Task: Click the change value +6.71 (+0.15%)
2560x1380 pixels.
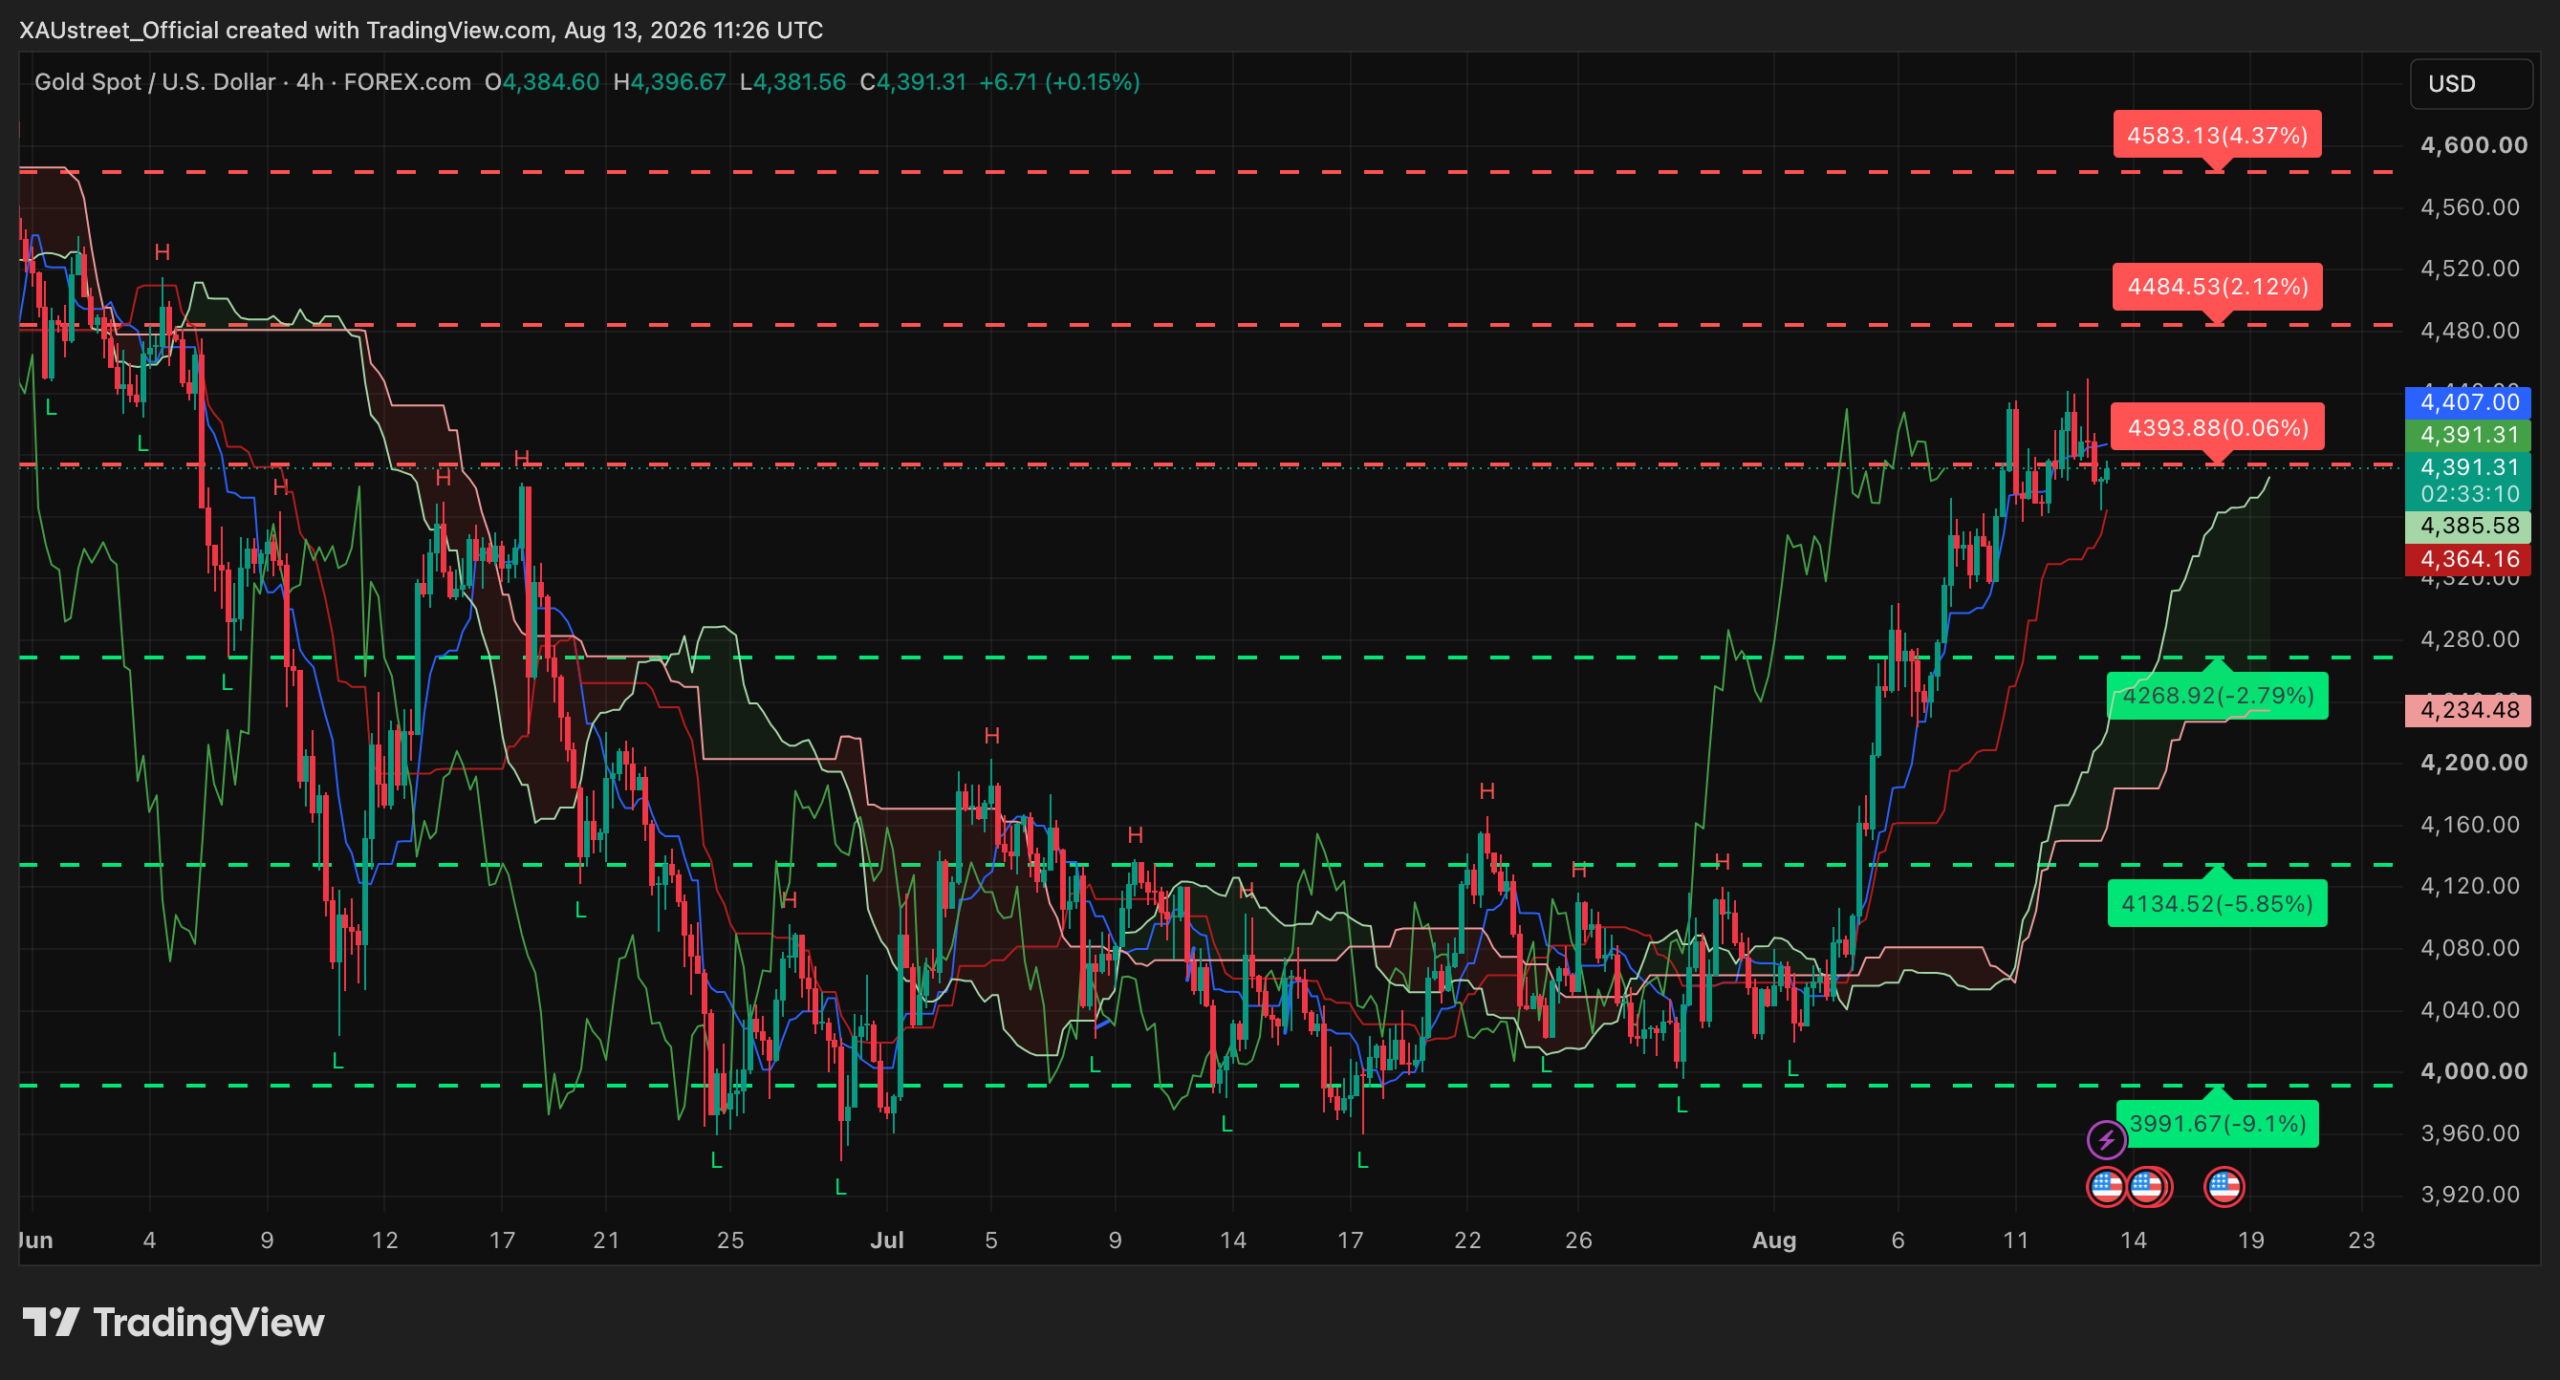Action: 1059,82
